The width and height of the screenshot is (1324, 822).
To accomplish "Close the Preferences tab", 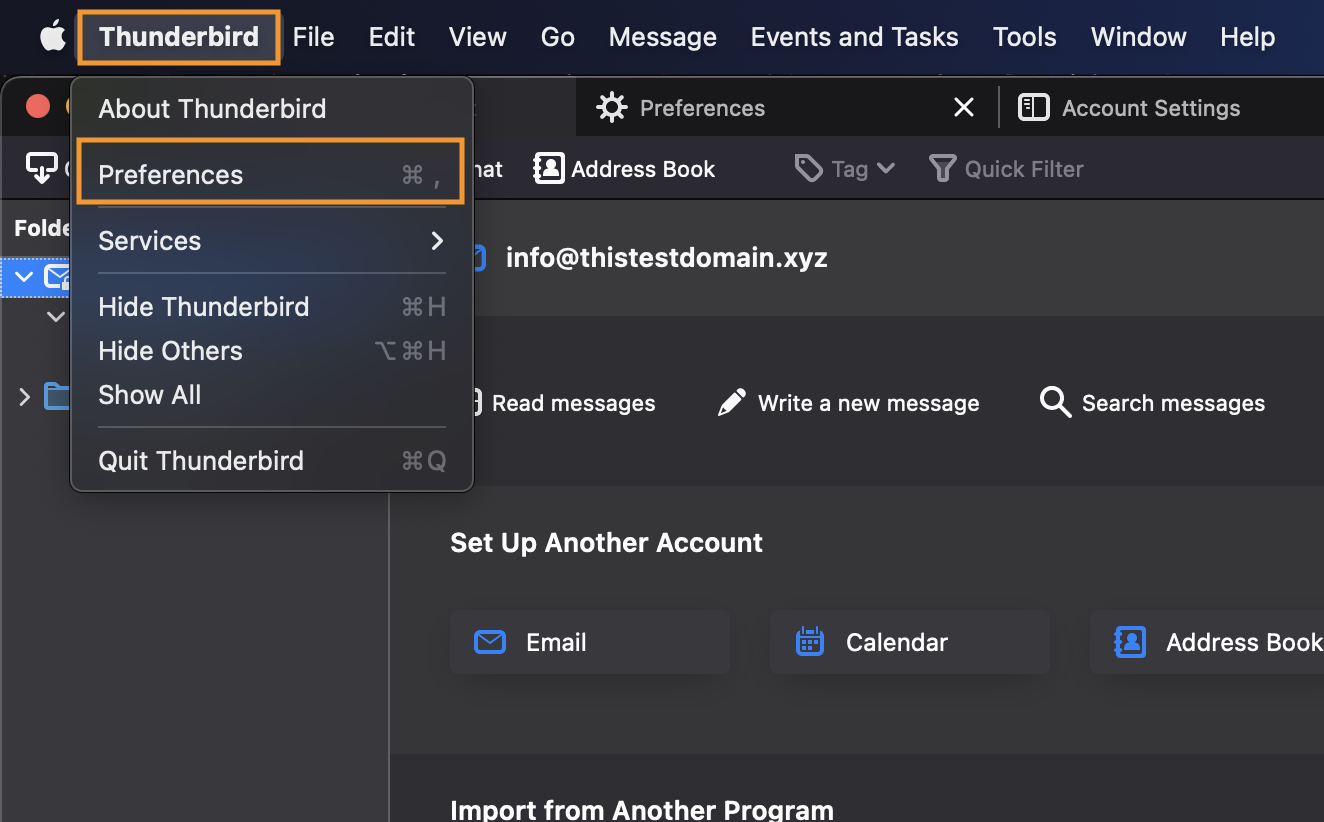I will [964, 107].
